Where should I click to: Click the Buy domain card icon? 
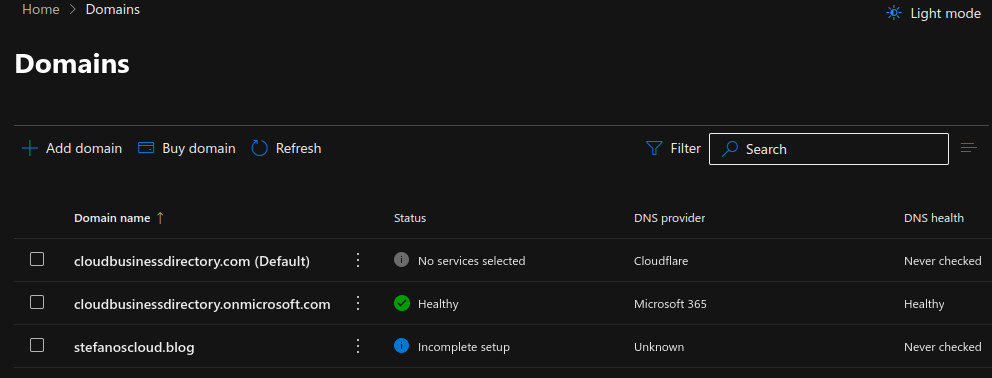coord(146,148)
